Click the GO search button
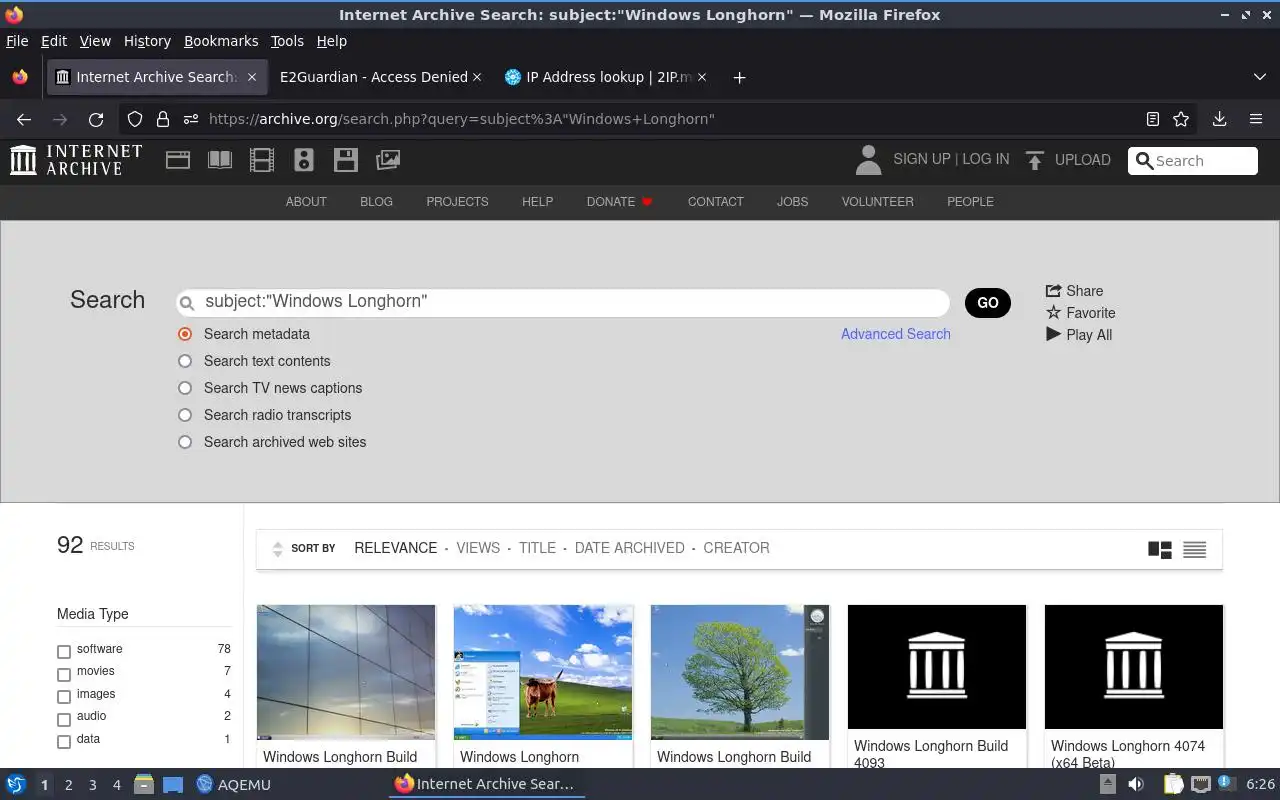Screen dimensions: 1280x800 click(x=988, y=303)
